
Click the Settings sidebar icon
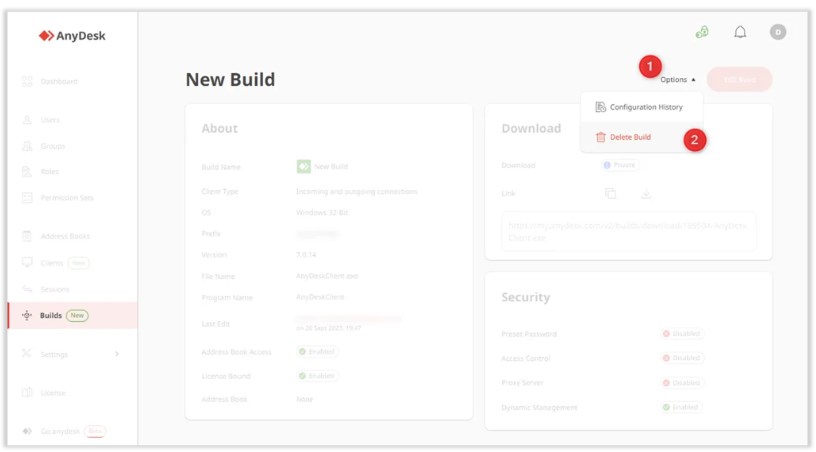[27, 354]
